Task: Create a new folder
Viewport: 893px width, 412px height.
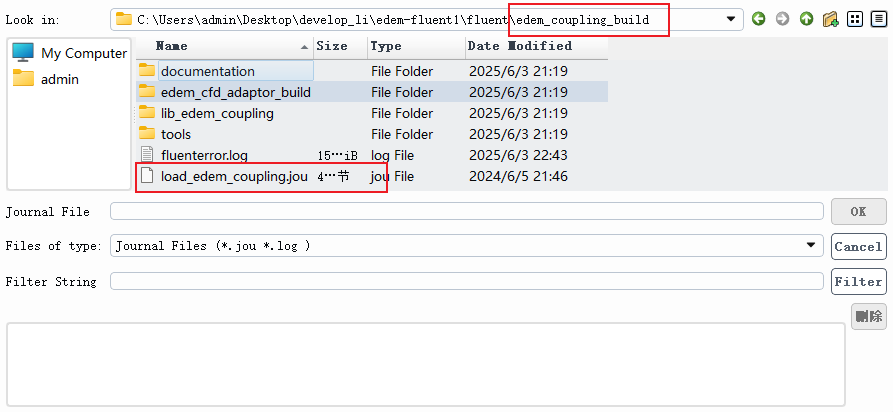Action: coord(830,19)
